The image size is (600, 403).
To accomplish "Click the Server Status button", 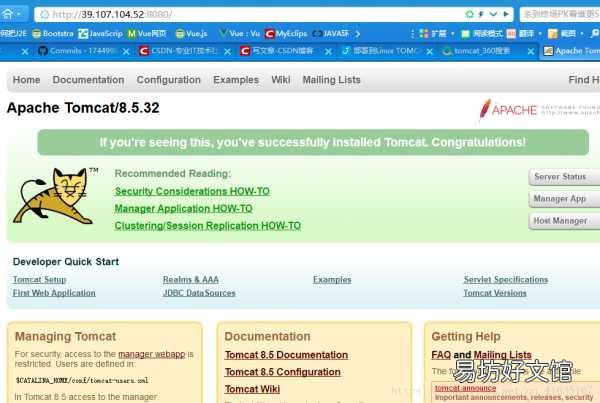I will point(564,177).
